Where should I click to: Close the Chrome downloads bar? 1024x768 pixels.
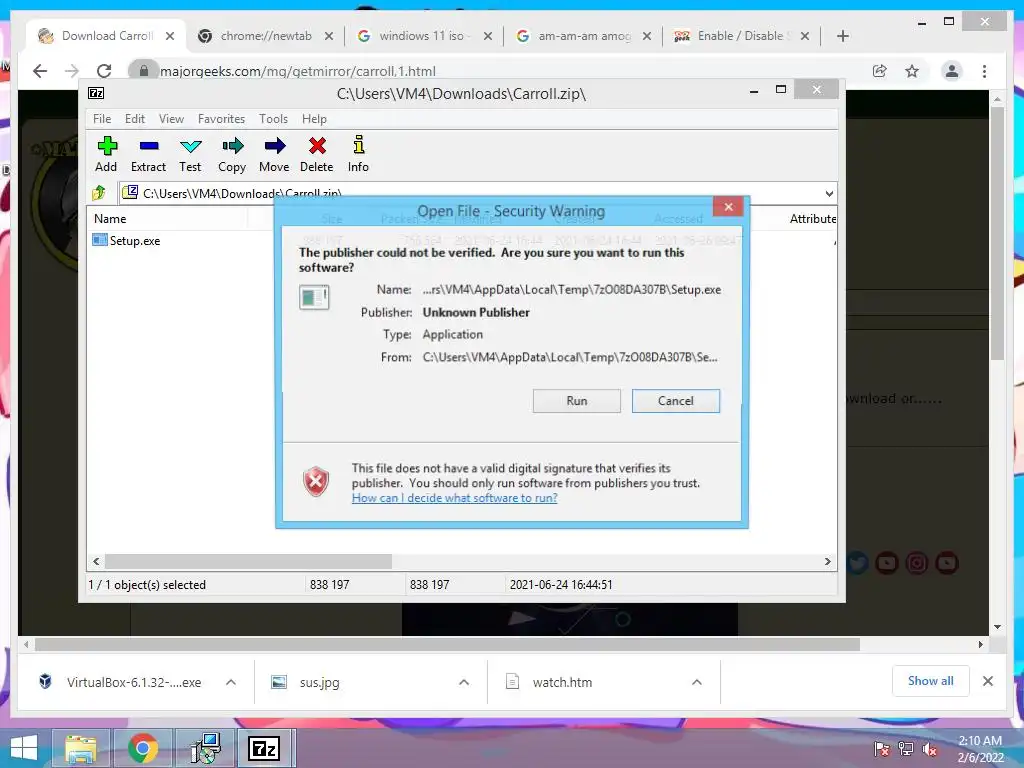(988, 681)
